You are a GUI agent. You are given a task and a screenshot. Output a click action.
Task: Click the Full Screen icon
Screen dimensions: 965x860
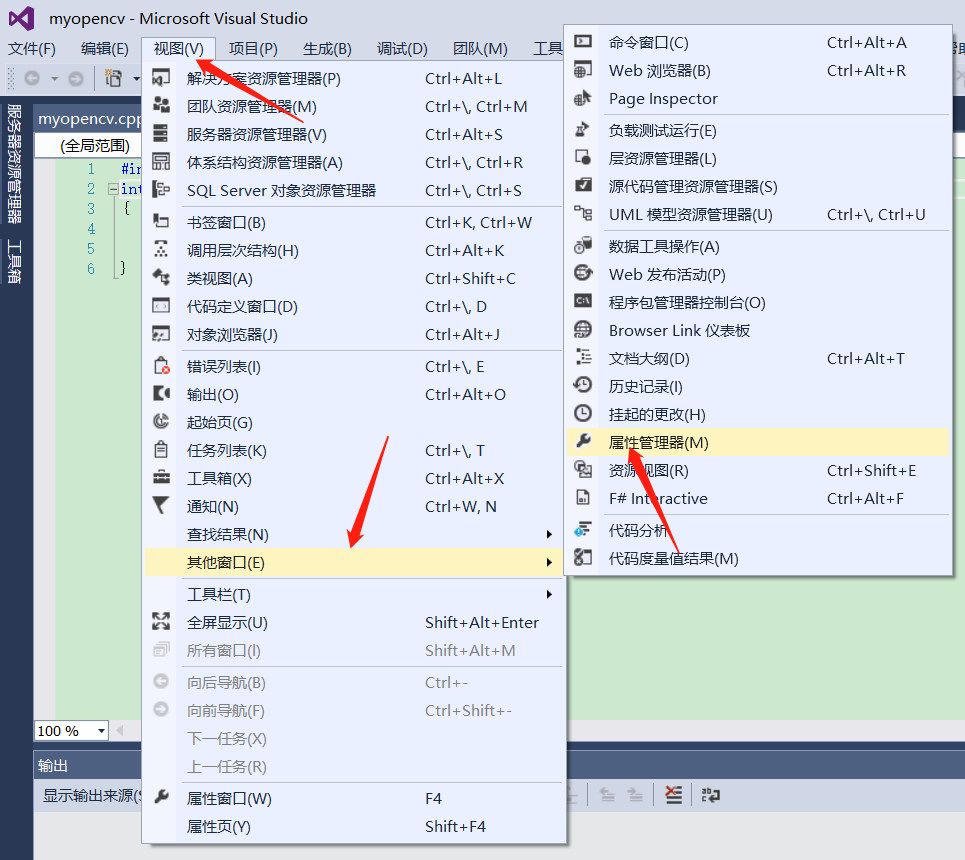click(x=161, y=621)
